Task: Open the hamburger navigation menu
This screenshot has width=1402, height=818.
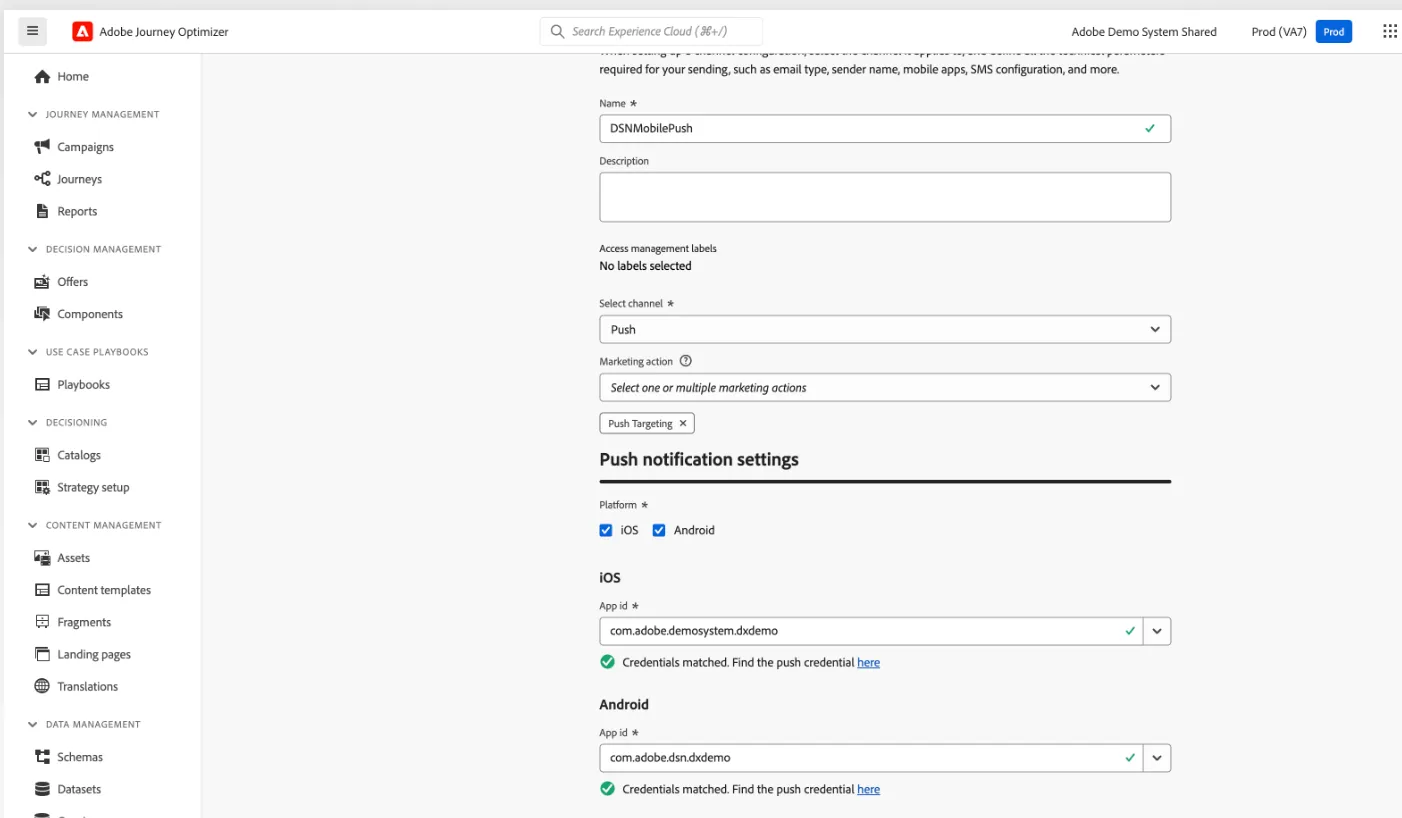Action: click(x=32, y=31)
